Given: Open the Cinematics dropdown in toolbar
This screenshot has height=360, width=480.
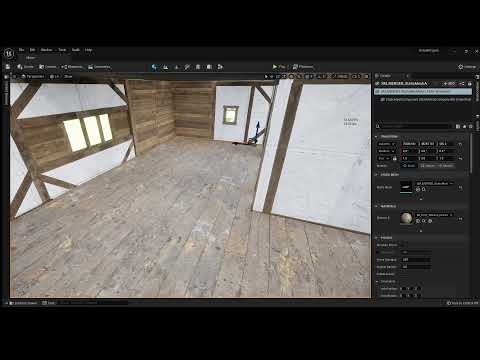Looking at the screenshot, I should [x=99, y=67].
